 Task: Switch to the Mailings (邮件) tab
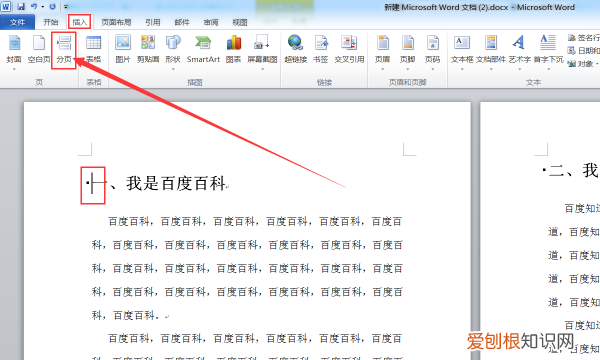[x=182, y=22]
